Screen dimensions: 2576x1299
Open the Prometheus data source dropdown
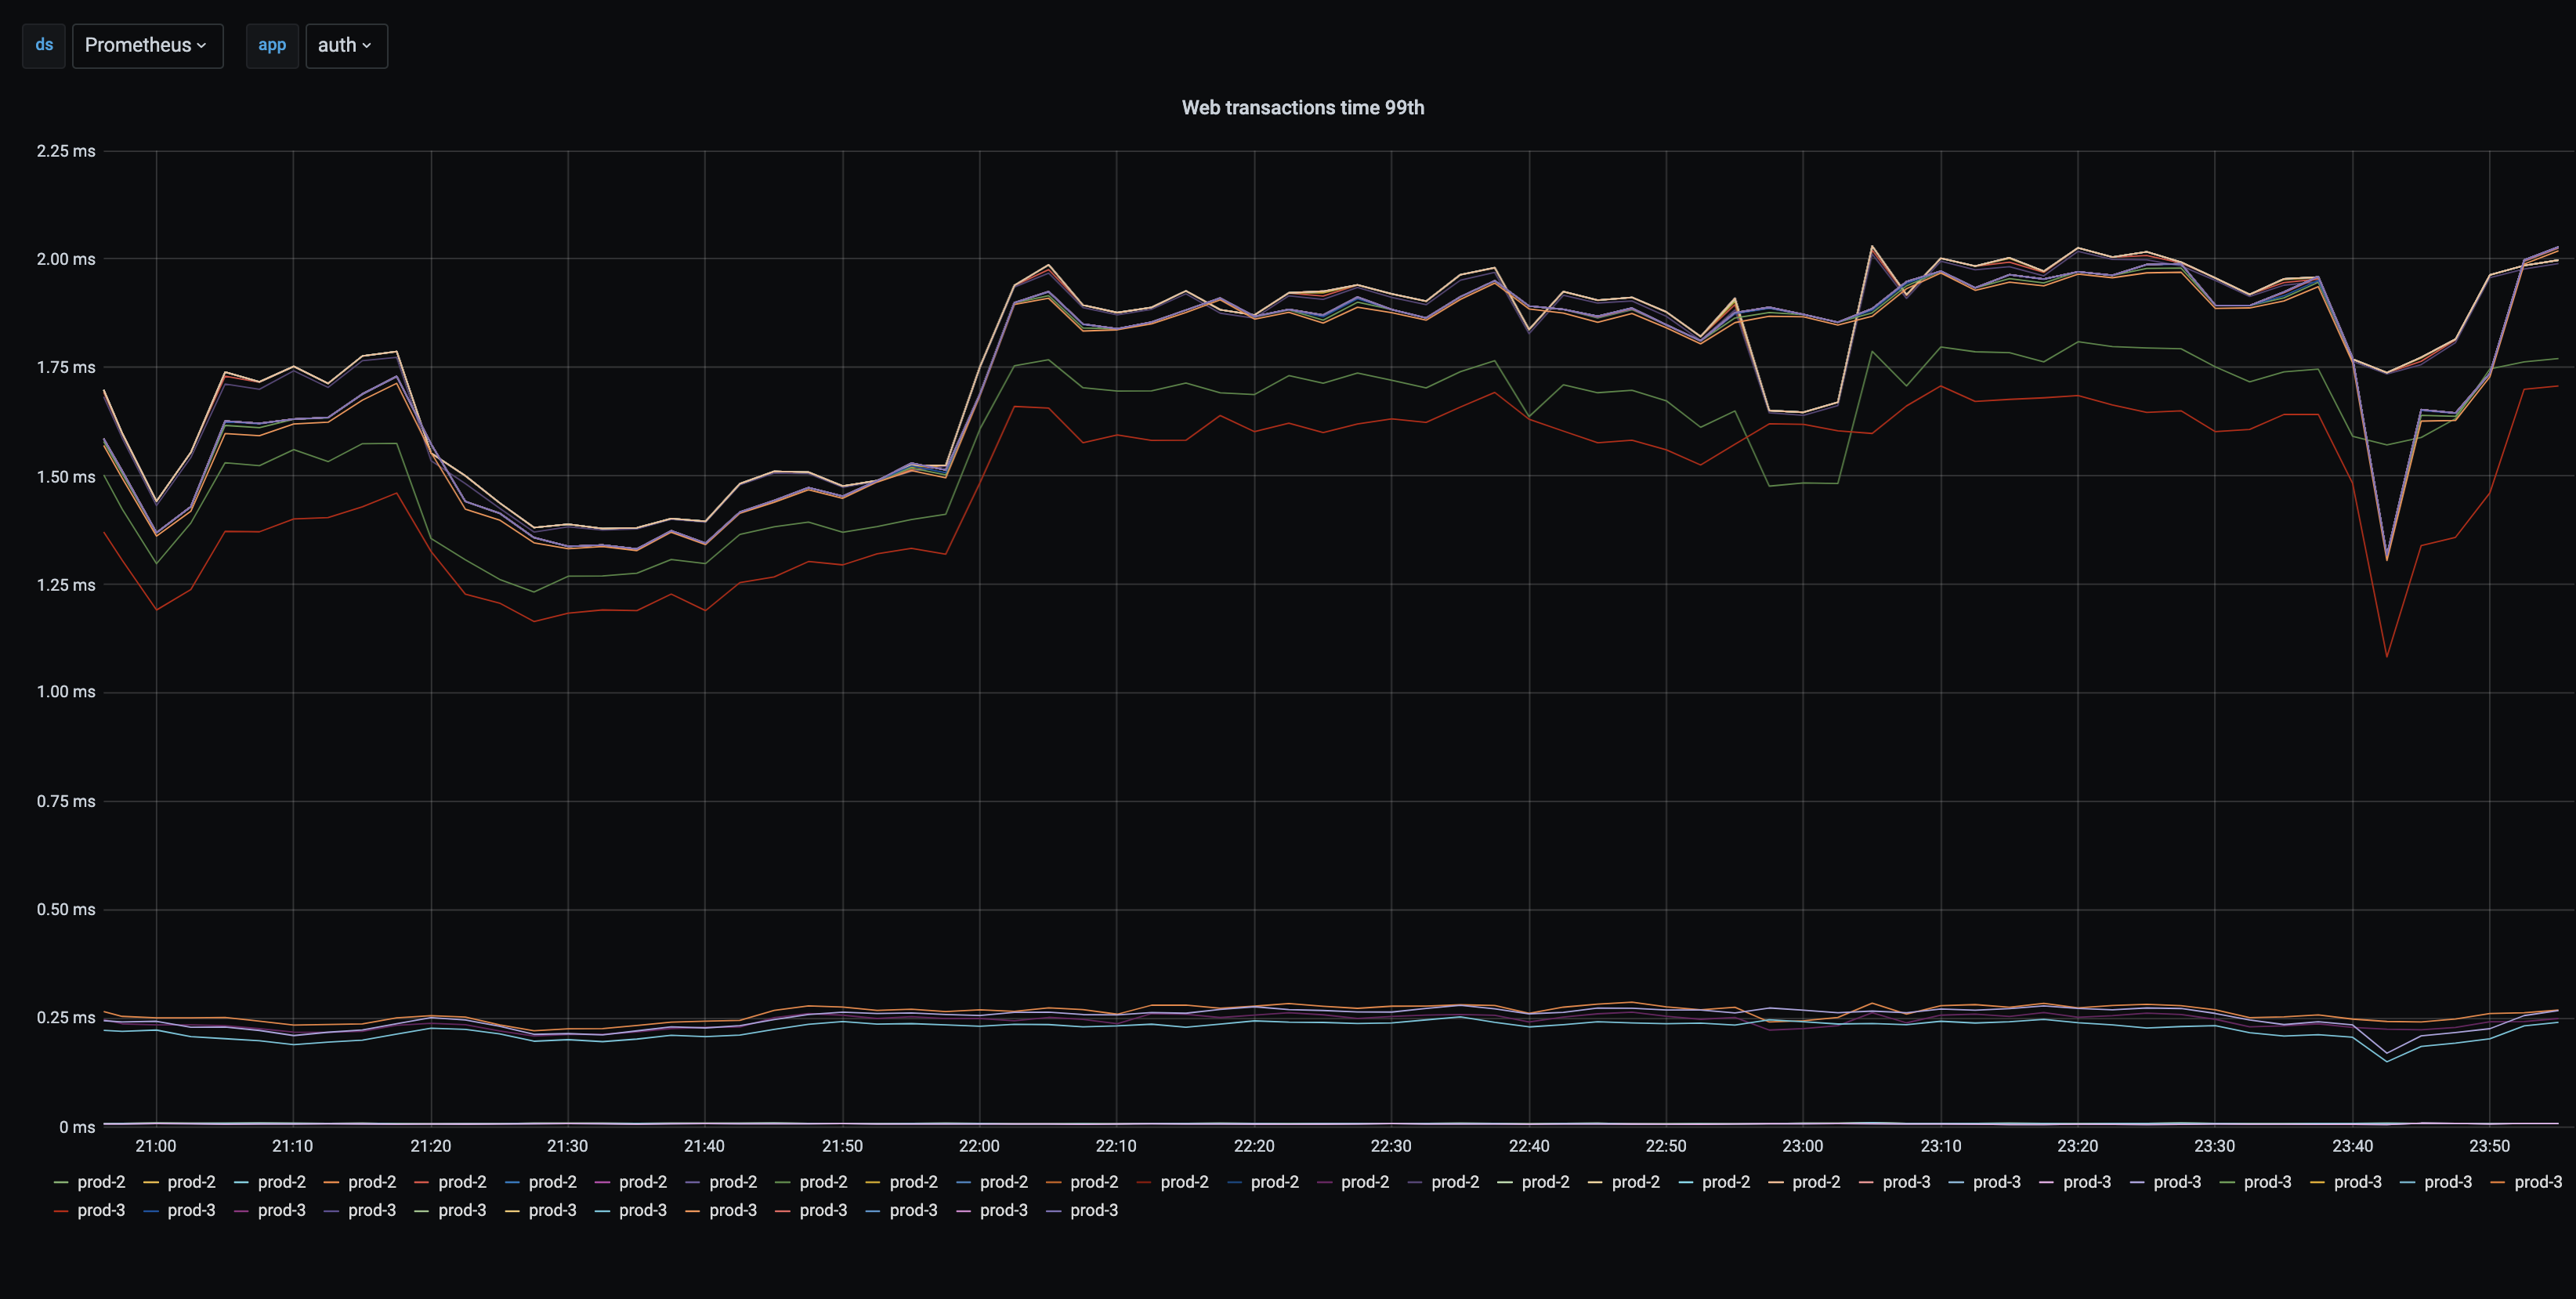pos(146,45)
